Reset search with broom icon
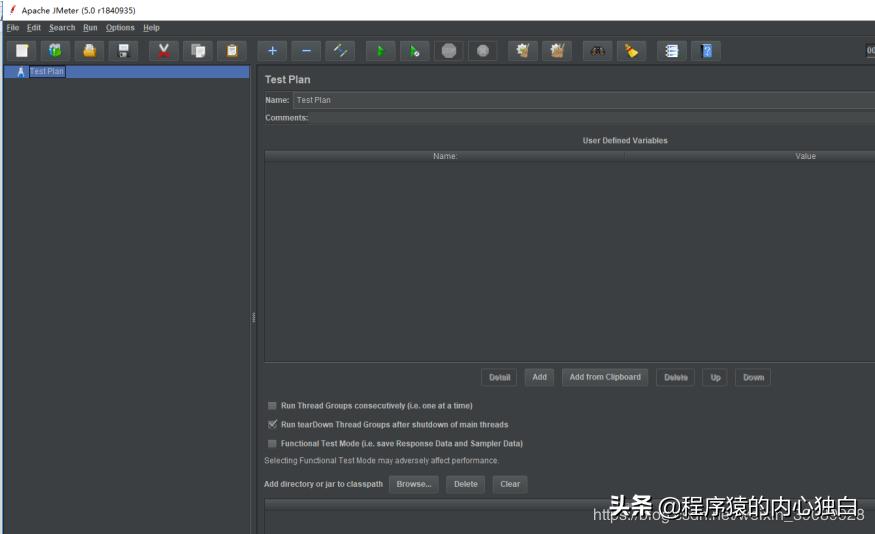 pos(631,51)
